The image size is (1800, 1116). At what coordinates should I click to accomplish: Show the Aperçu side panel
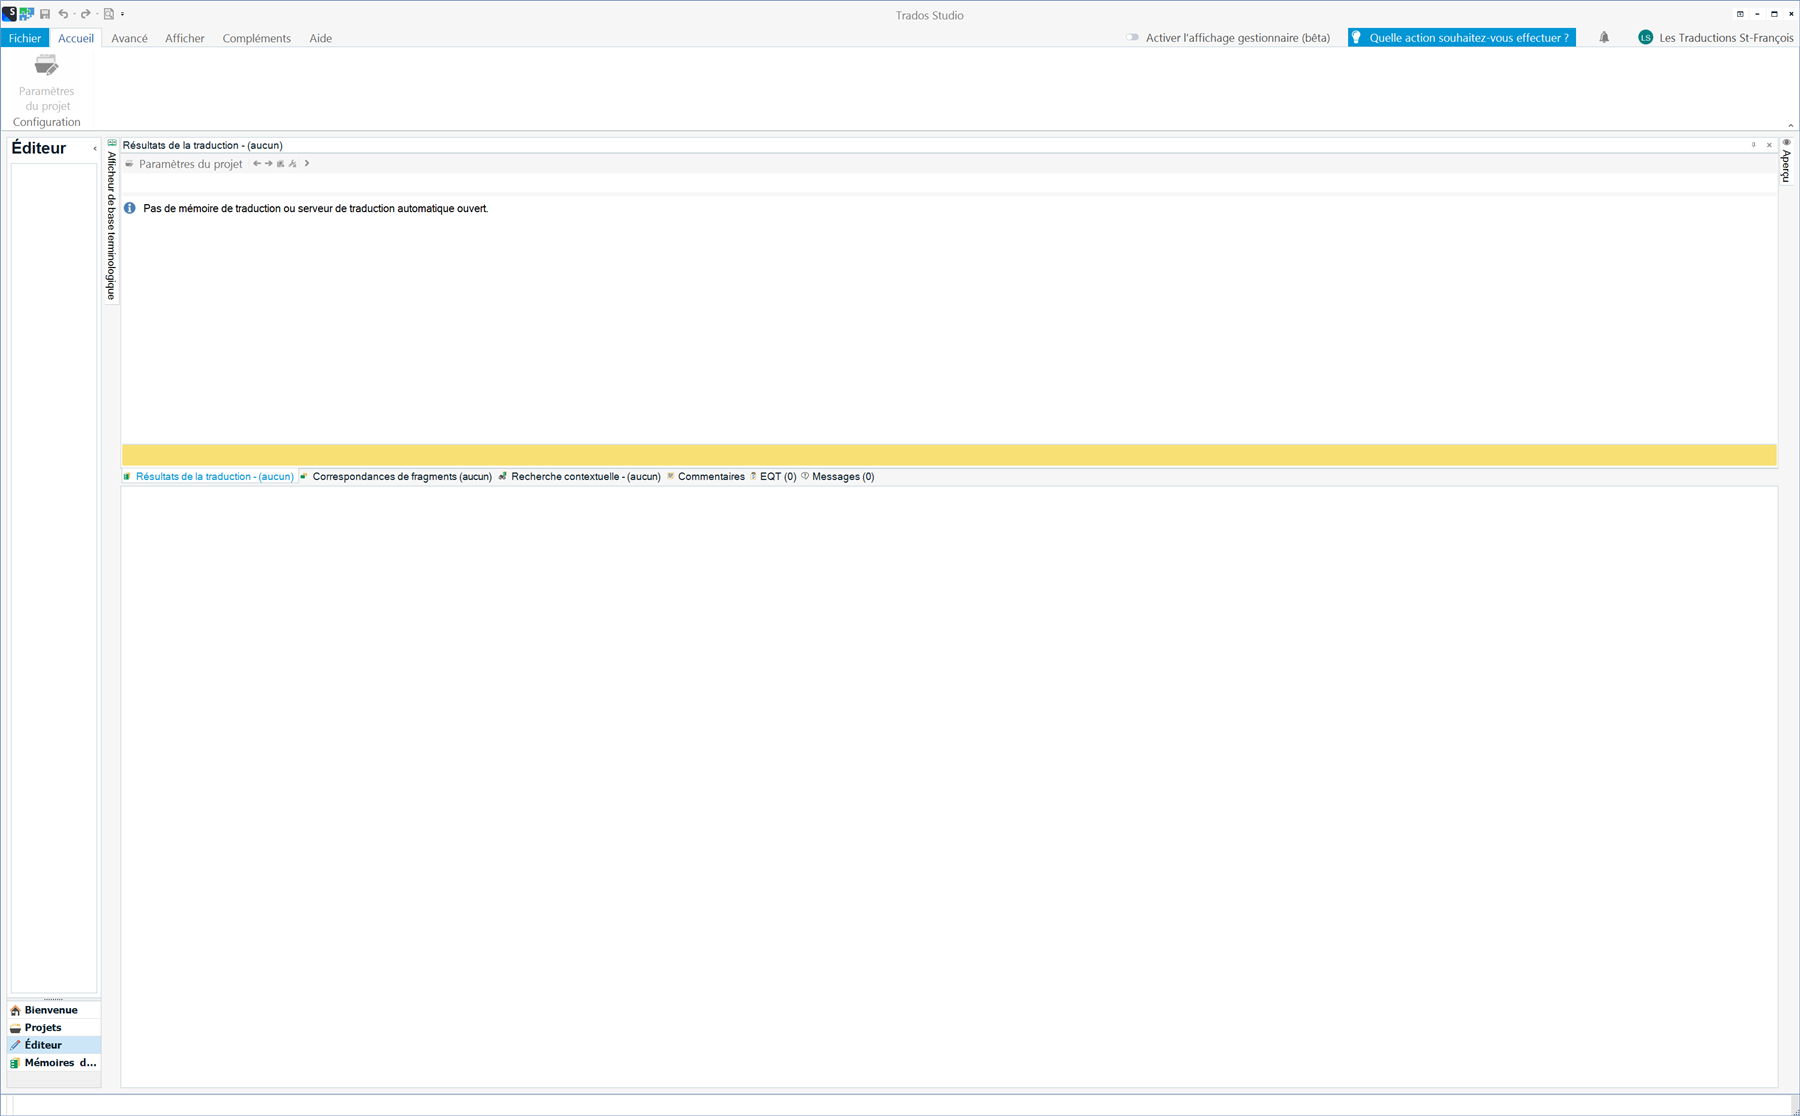1786,165
